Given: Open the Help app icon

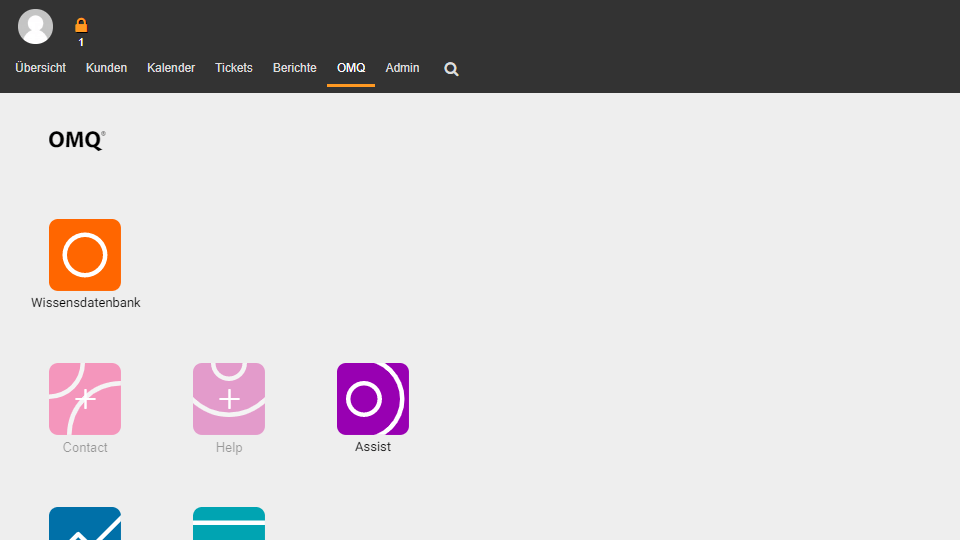Looking at the screenshot, I should (x=229, y=399).
